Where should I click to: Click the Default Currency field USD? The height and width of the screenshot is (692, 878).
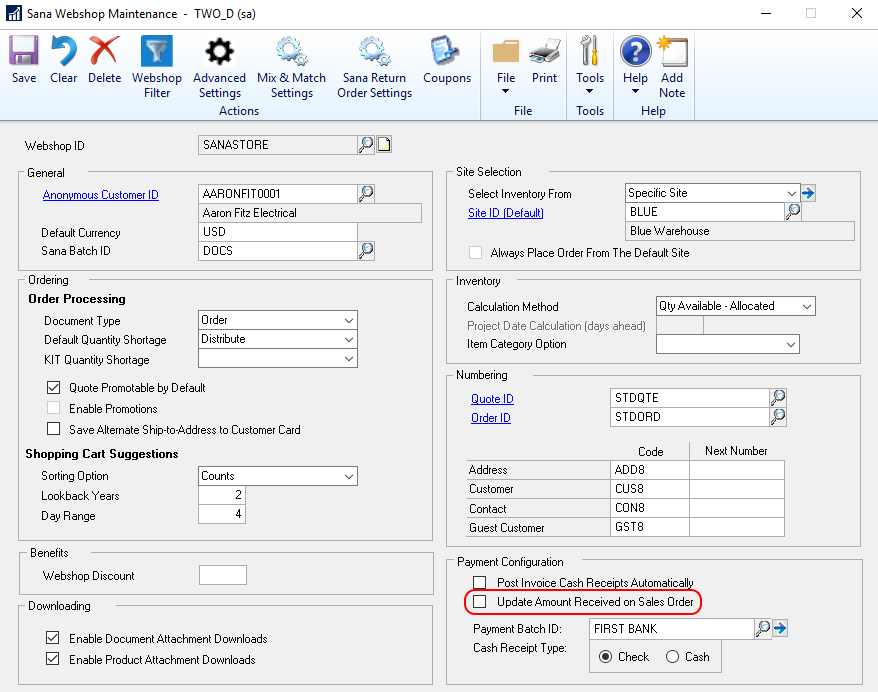click(x=278, y=232)
